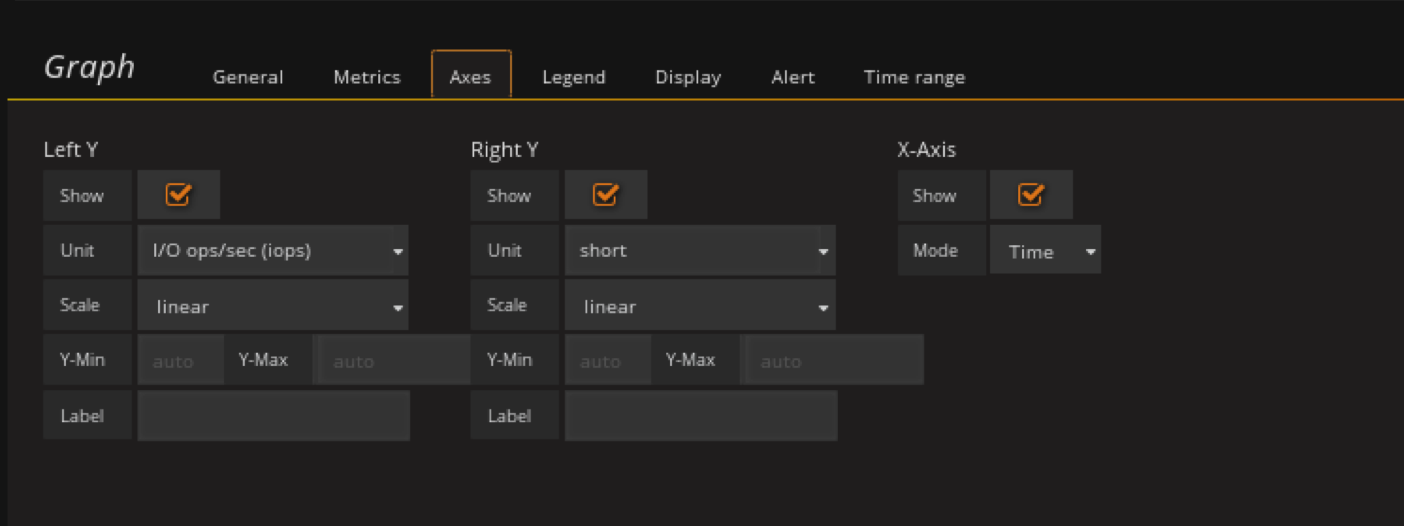Image resolution: width=1404 pixels, height=526 pixels.
Task: Open the Right Y Unit dropdown
Action: [699, 251]
